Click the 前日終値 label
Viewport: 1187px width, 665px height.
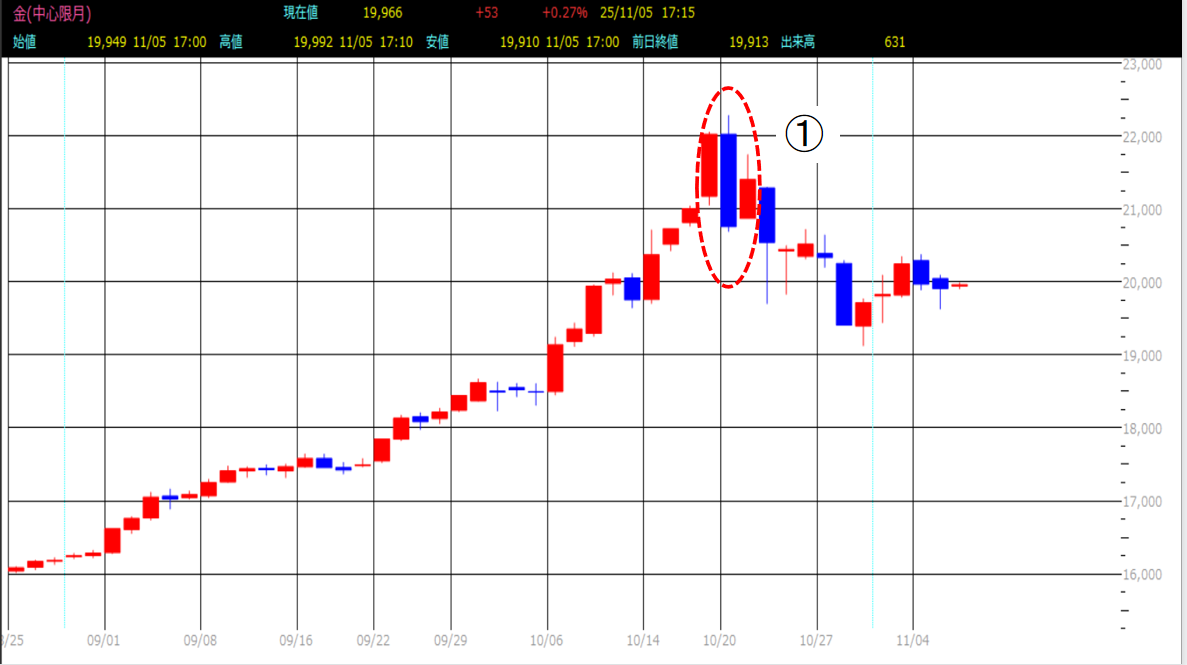(657, 42)
